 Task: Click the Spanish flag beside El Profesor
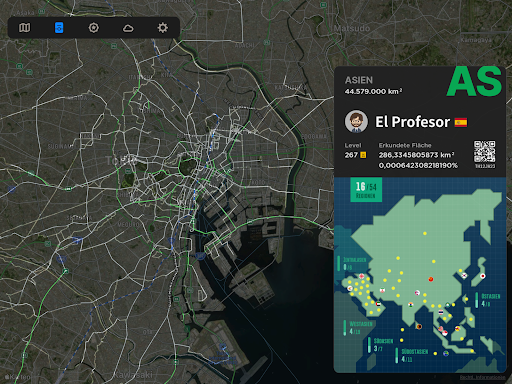461,122
